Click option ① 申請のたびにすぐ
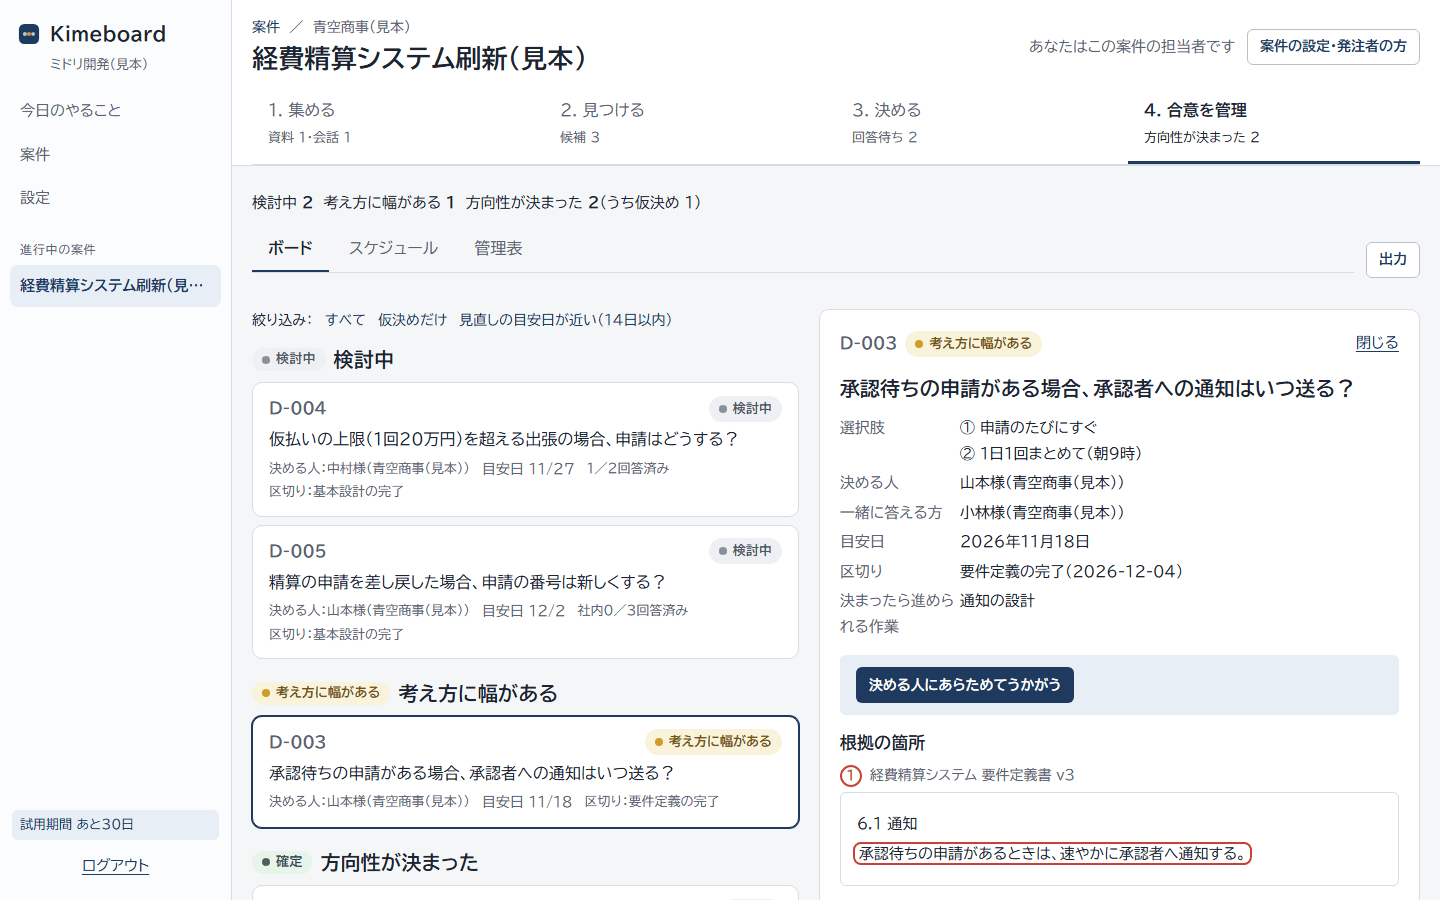Screen dimensions: 1440x900 pos(1028,428)
